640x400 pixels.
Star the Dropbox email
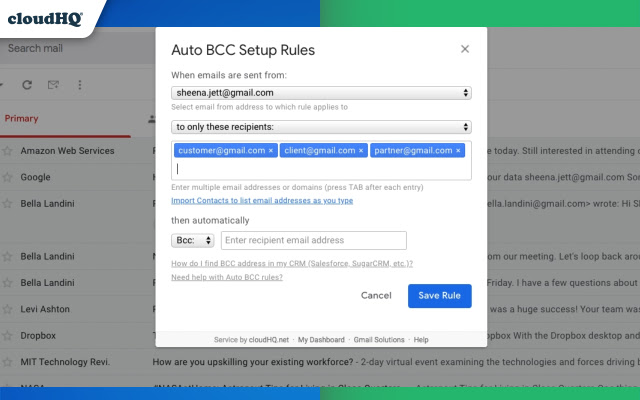(8, 335)
